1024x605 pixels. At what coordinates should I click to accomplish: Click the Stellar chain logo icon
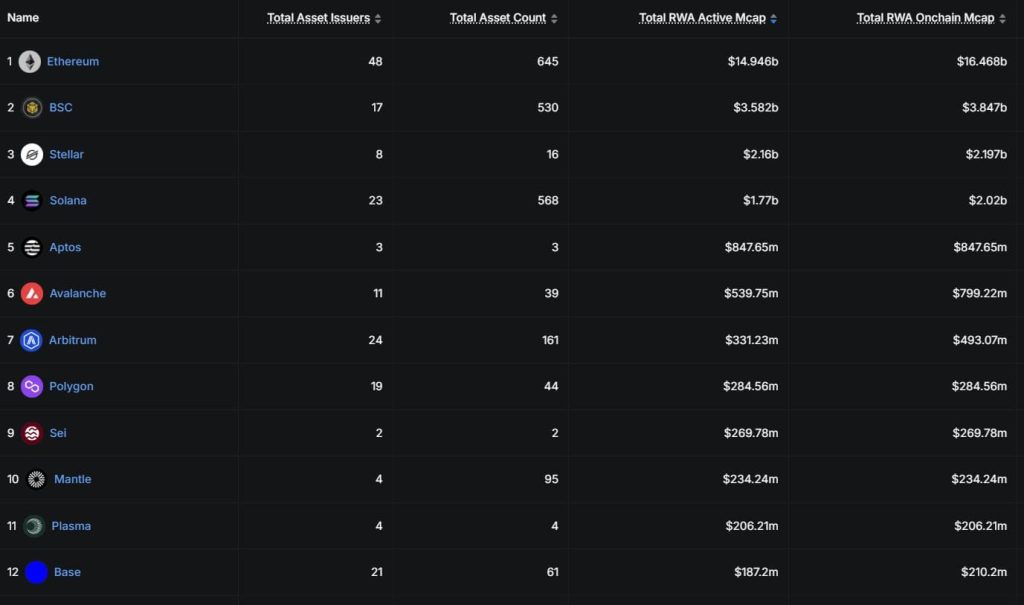[x=32, y=155]
